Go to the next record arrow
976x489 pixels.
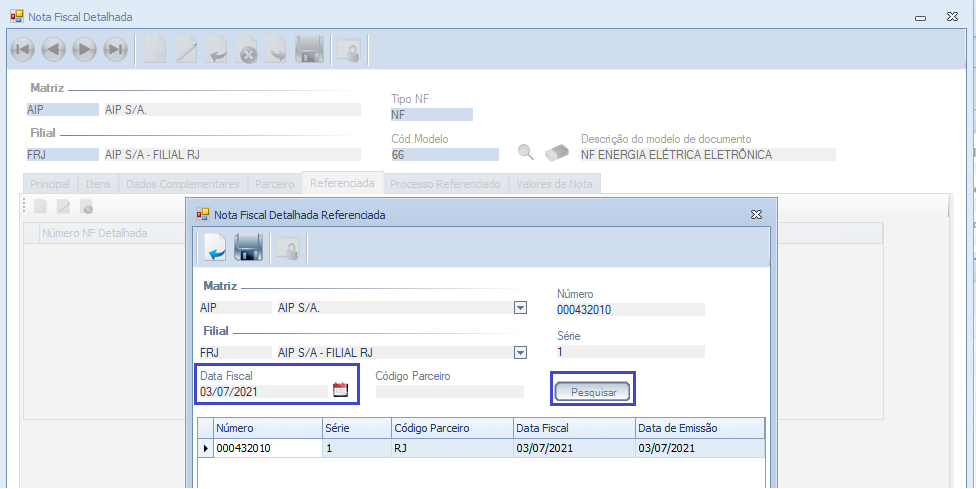coord(84,49)
